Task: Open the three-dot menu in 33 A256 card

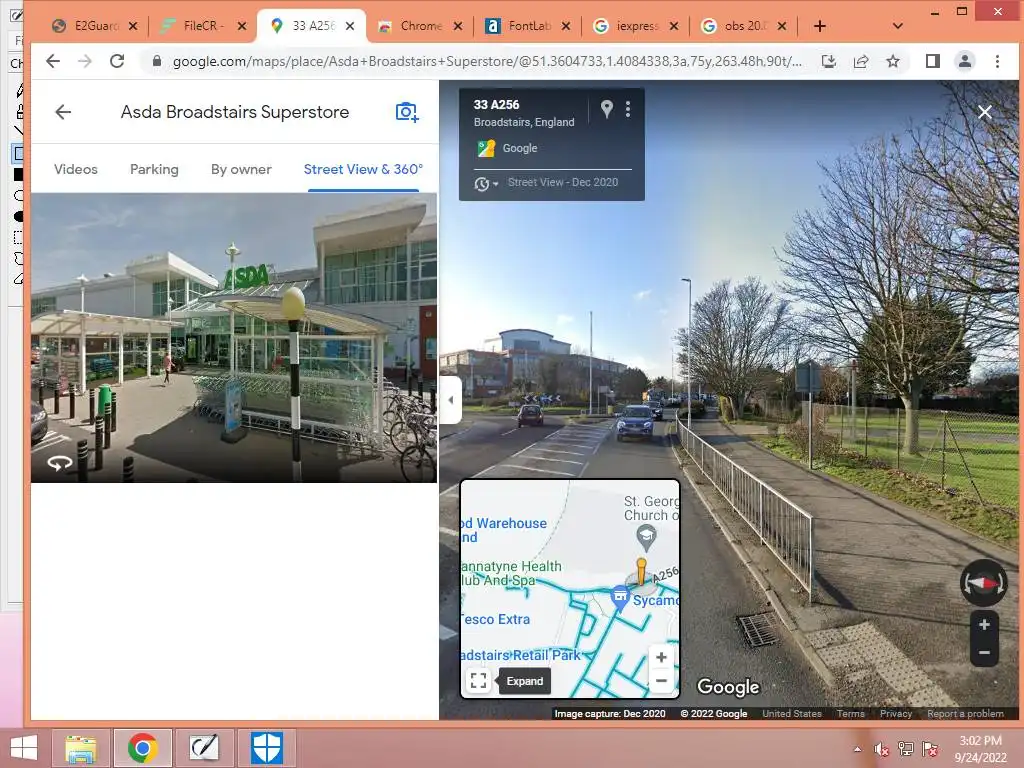Action: coord(628,109)
